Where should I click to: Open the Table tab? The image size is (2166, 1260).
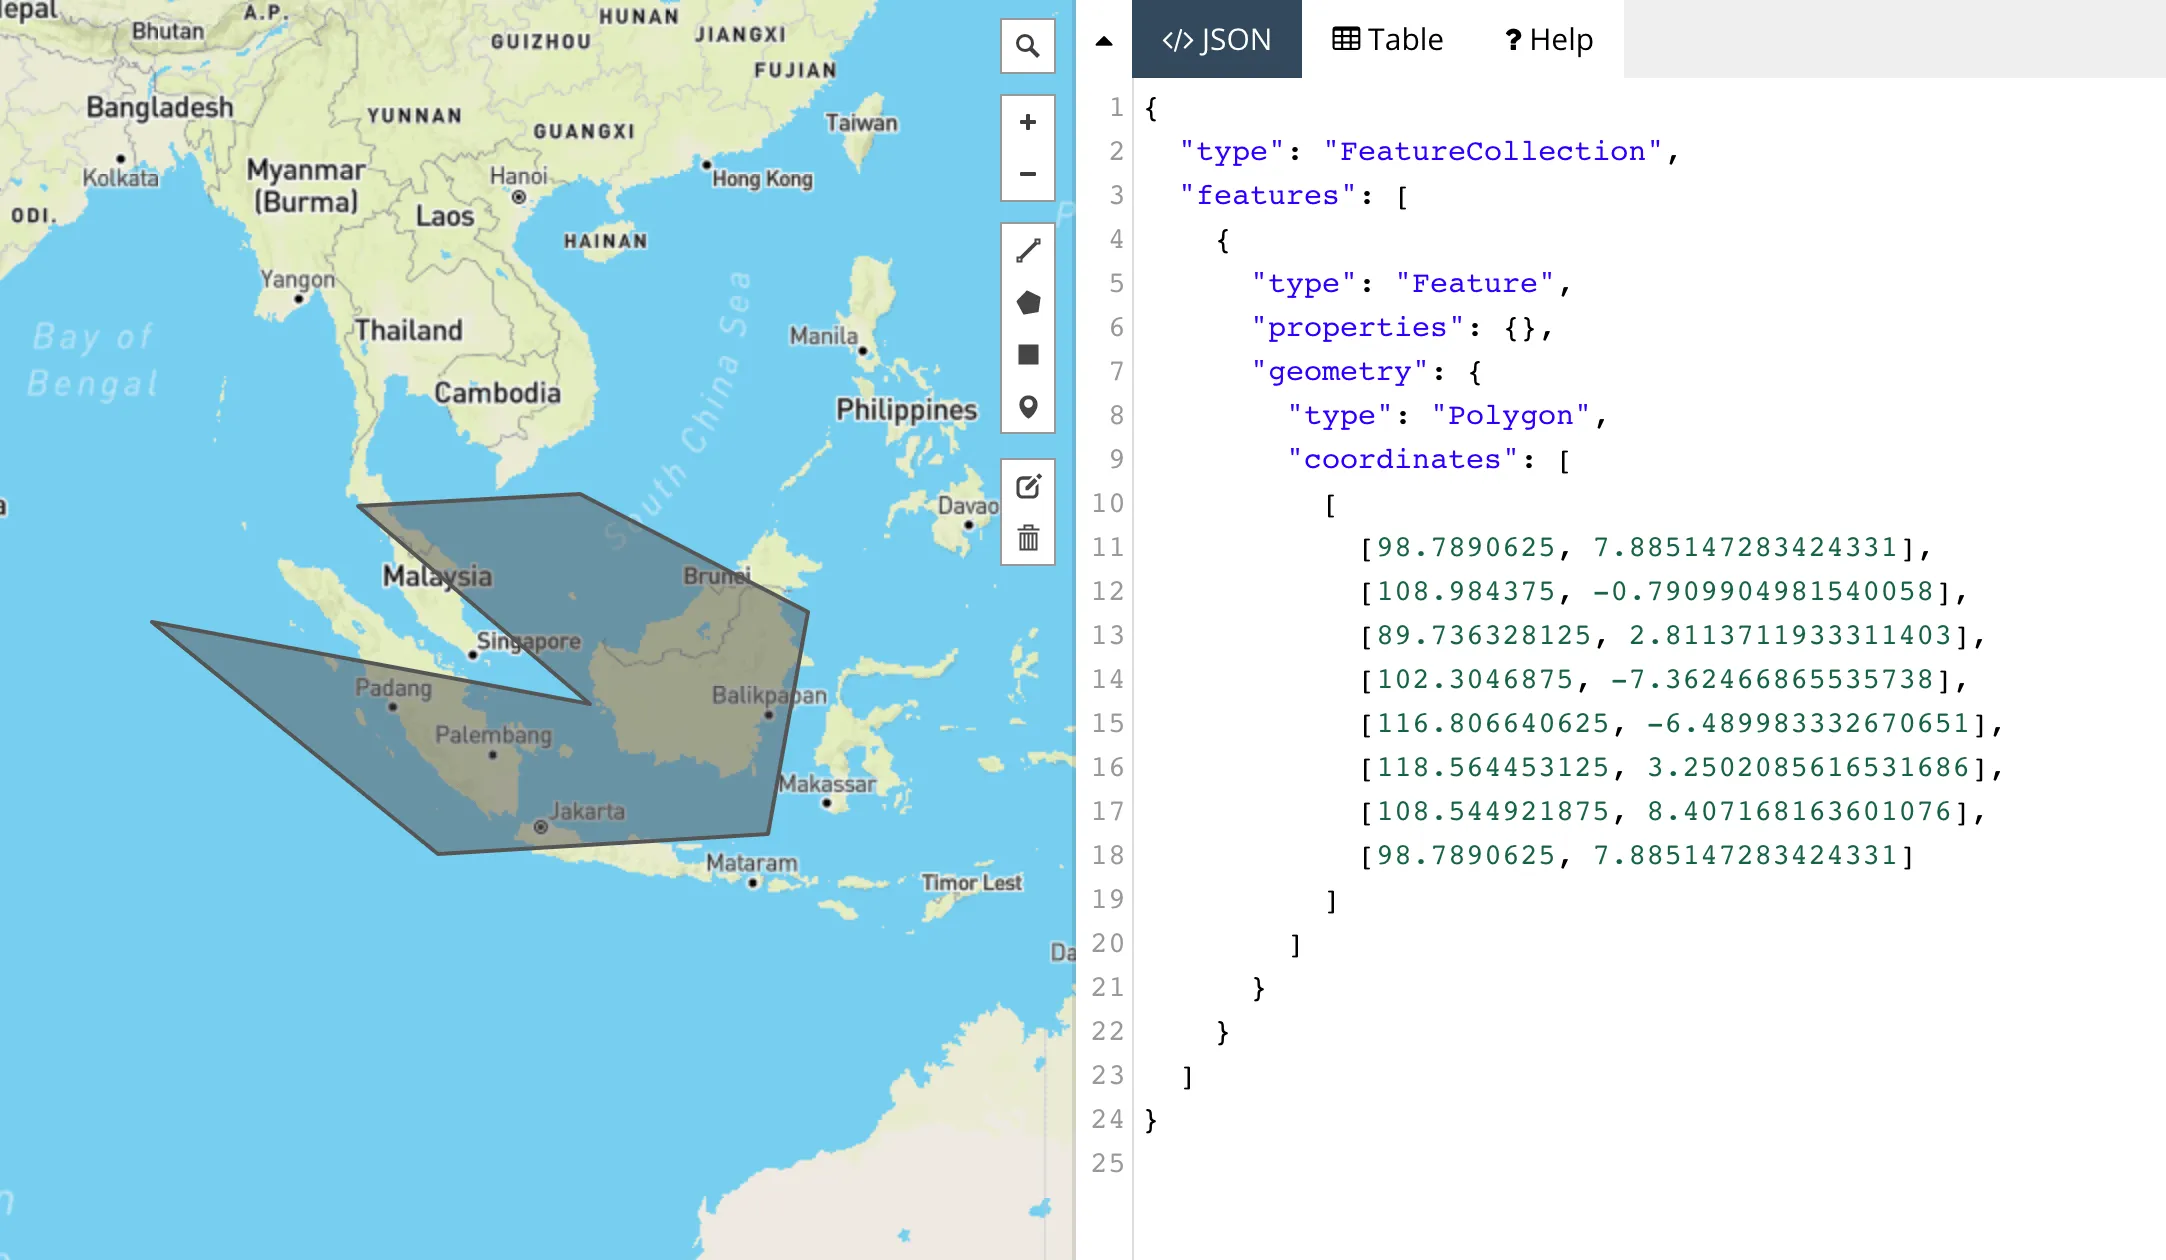[x=1387, y=40]
